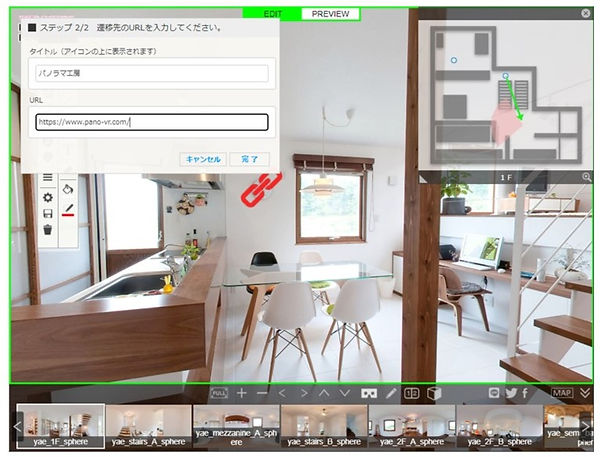Select the red pencil line tool
600x457 pixels.
(x=69, y=209)
